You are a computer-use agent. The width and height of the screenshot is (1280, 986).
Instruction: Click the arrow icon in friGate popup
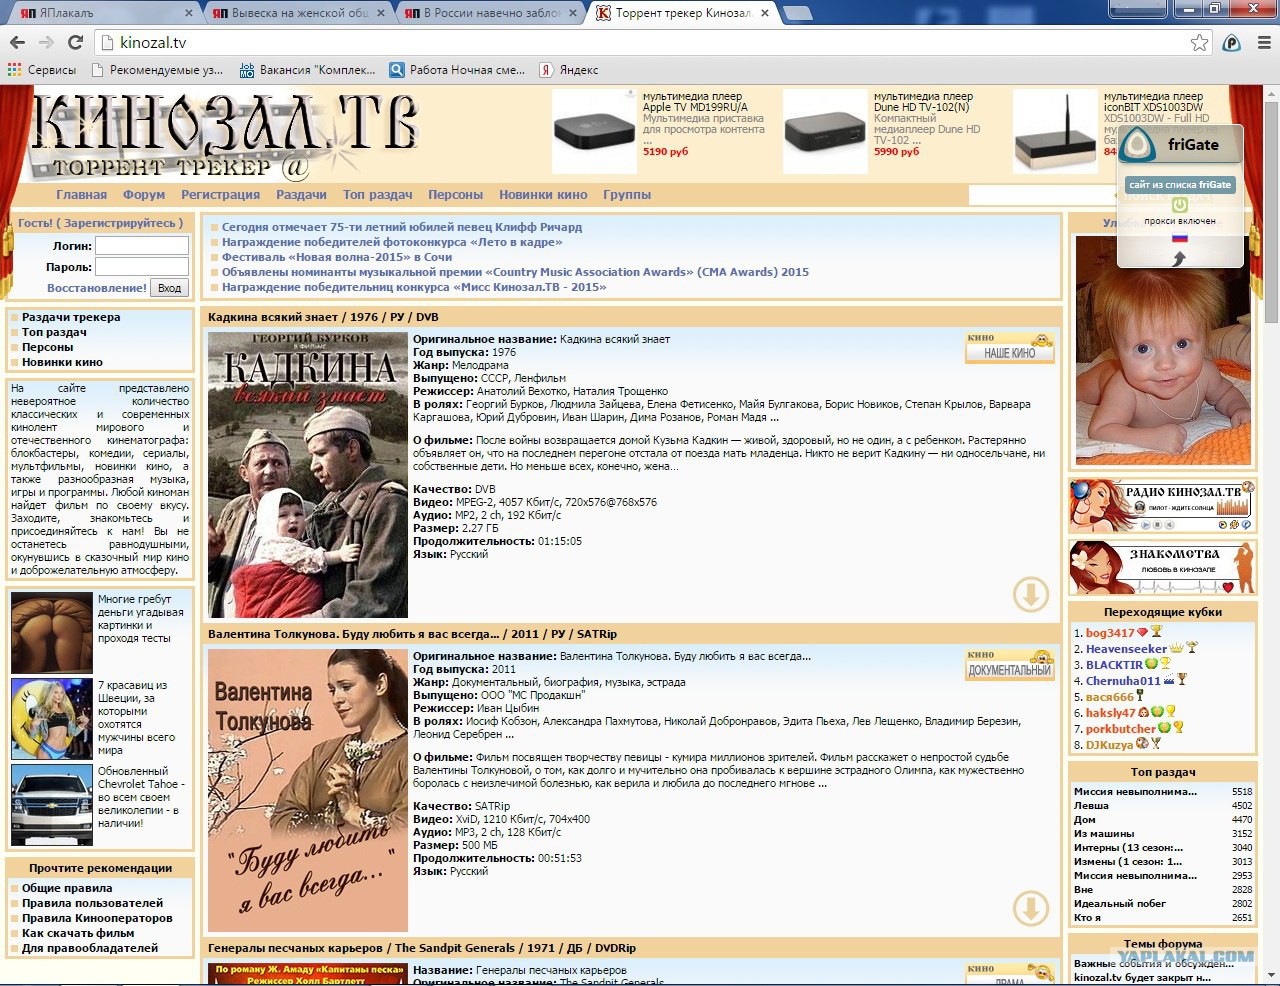click(x=1179, y=258)
